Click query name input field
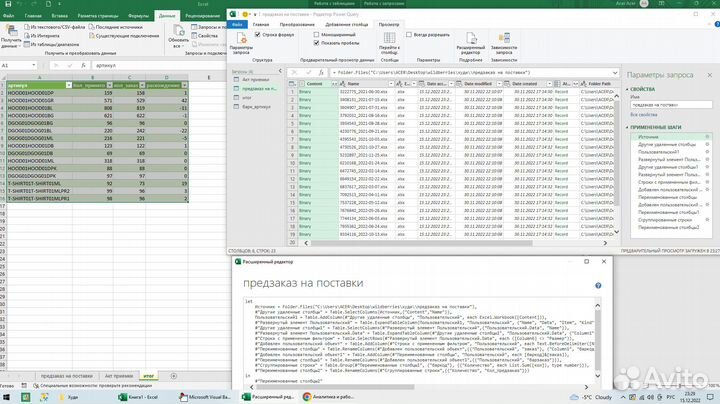 click(670, 105)
